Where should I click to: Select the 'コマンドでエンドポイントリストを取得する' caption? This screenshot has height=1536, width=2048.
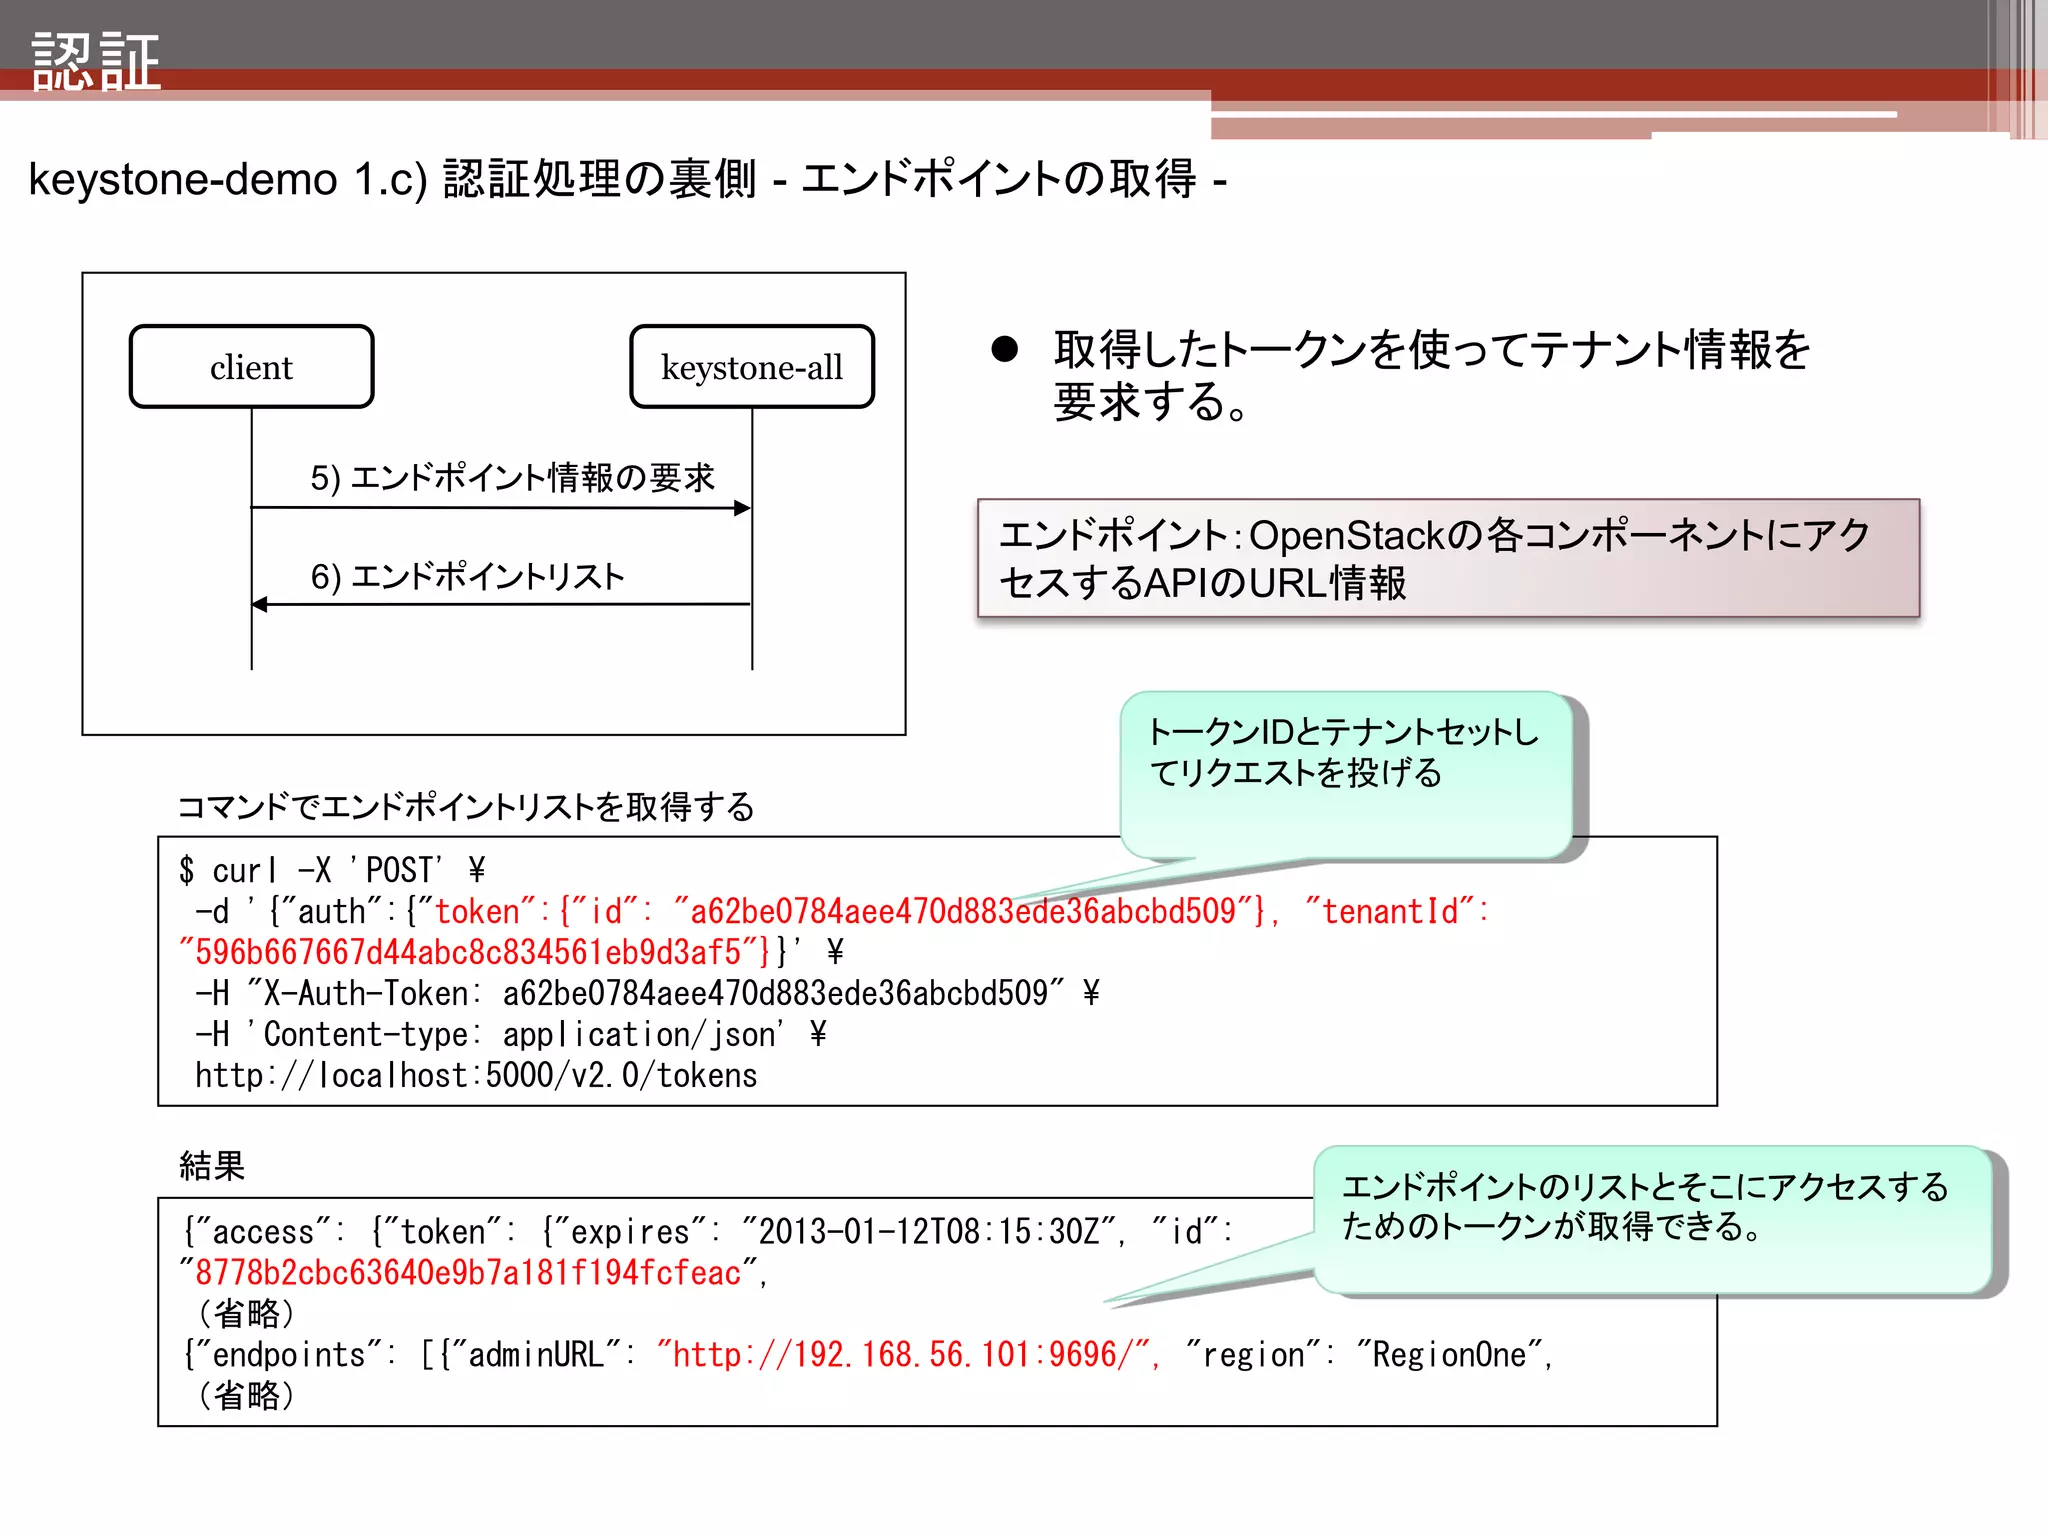point(466,807)
